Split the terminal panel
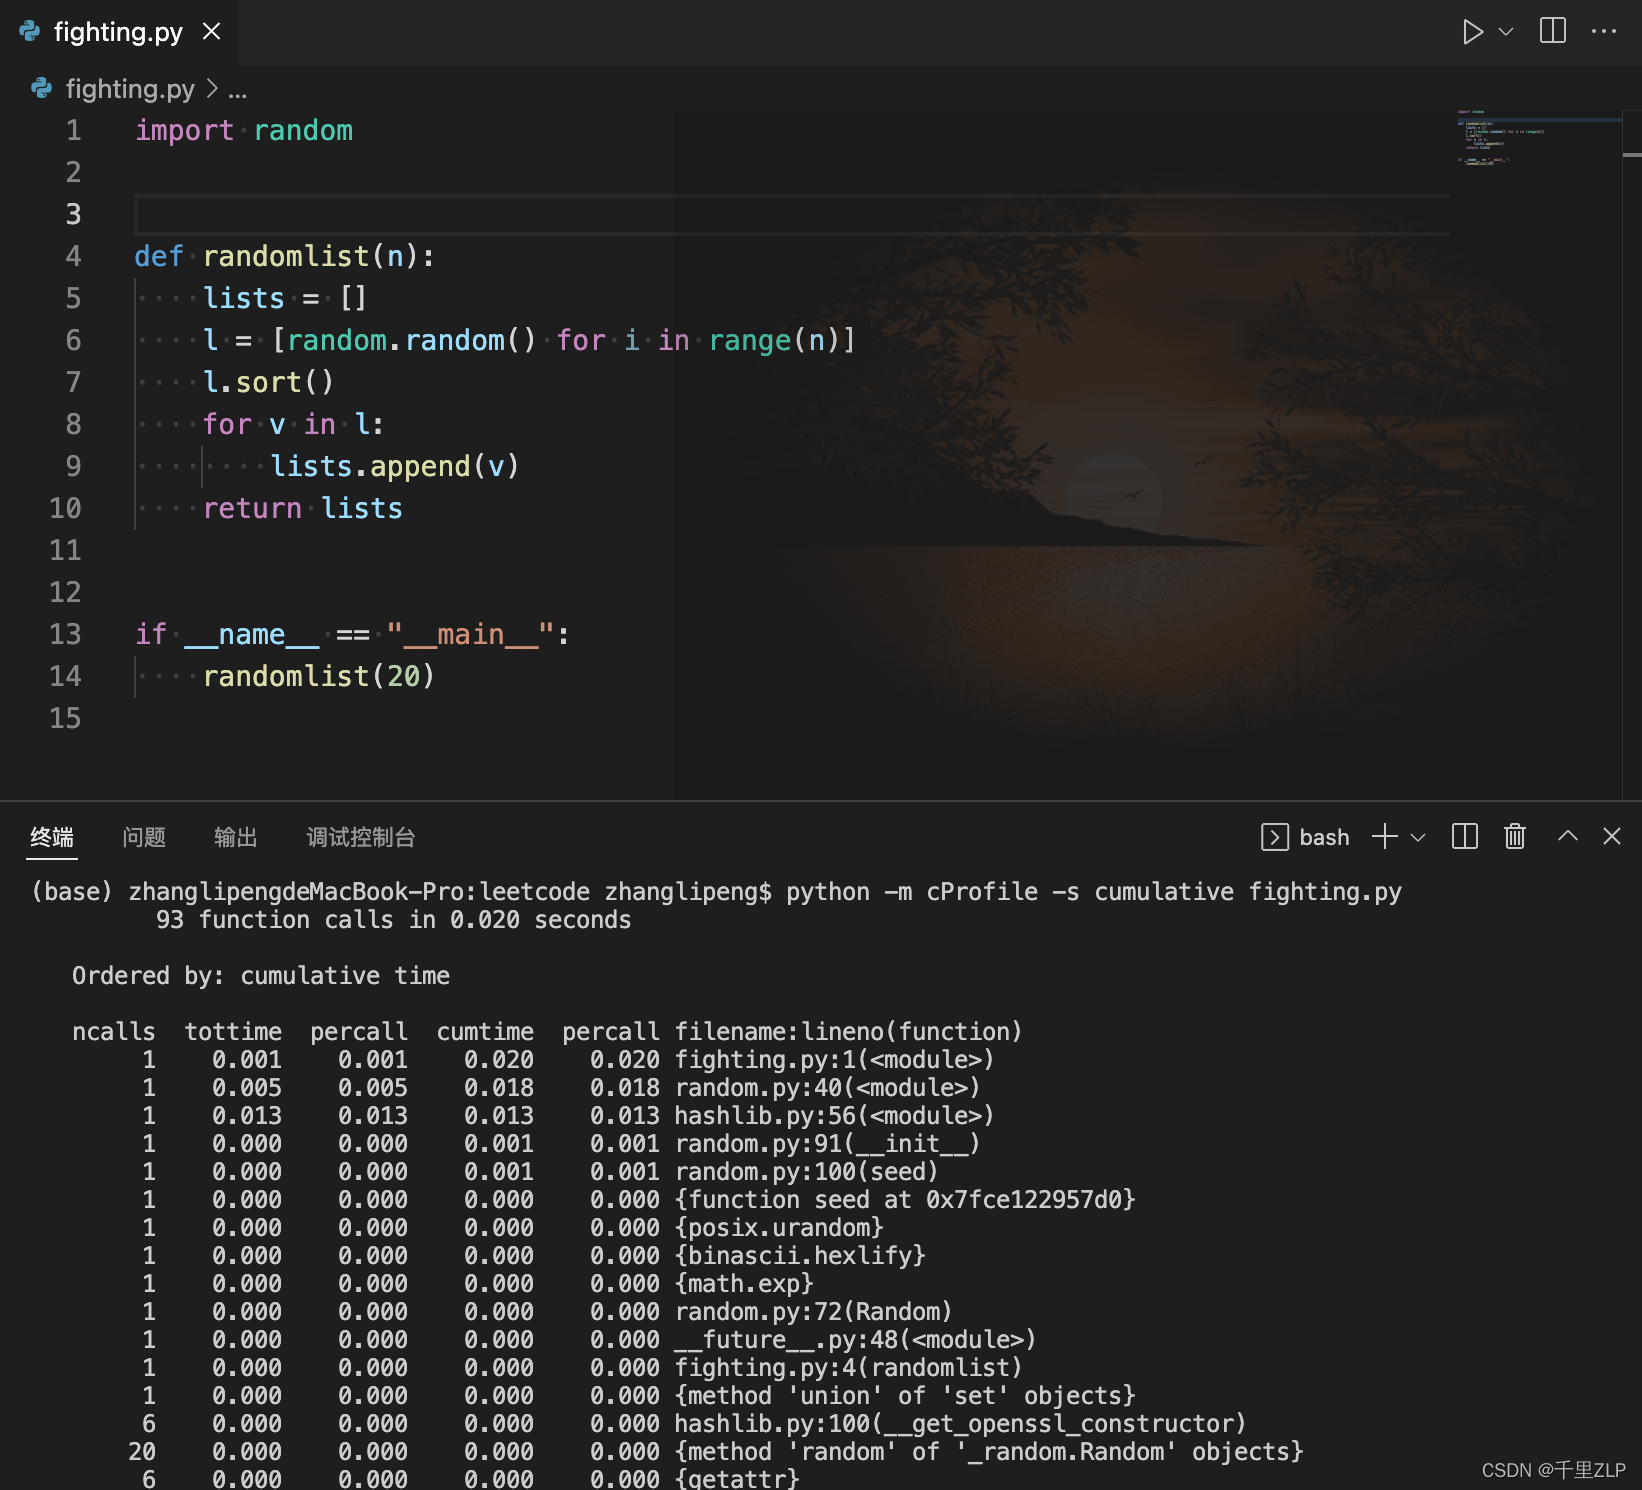1642x1490 pixels. click(1465, 836)
